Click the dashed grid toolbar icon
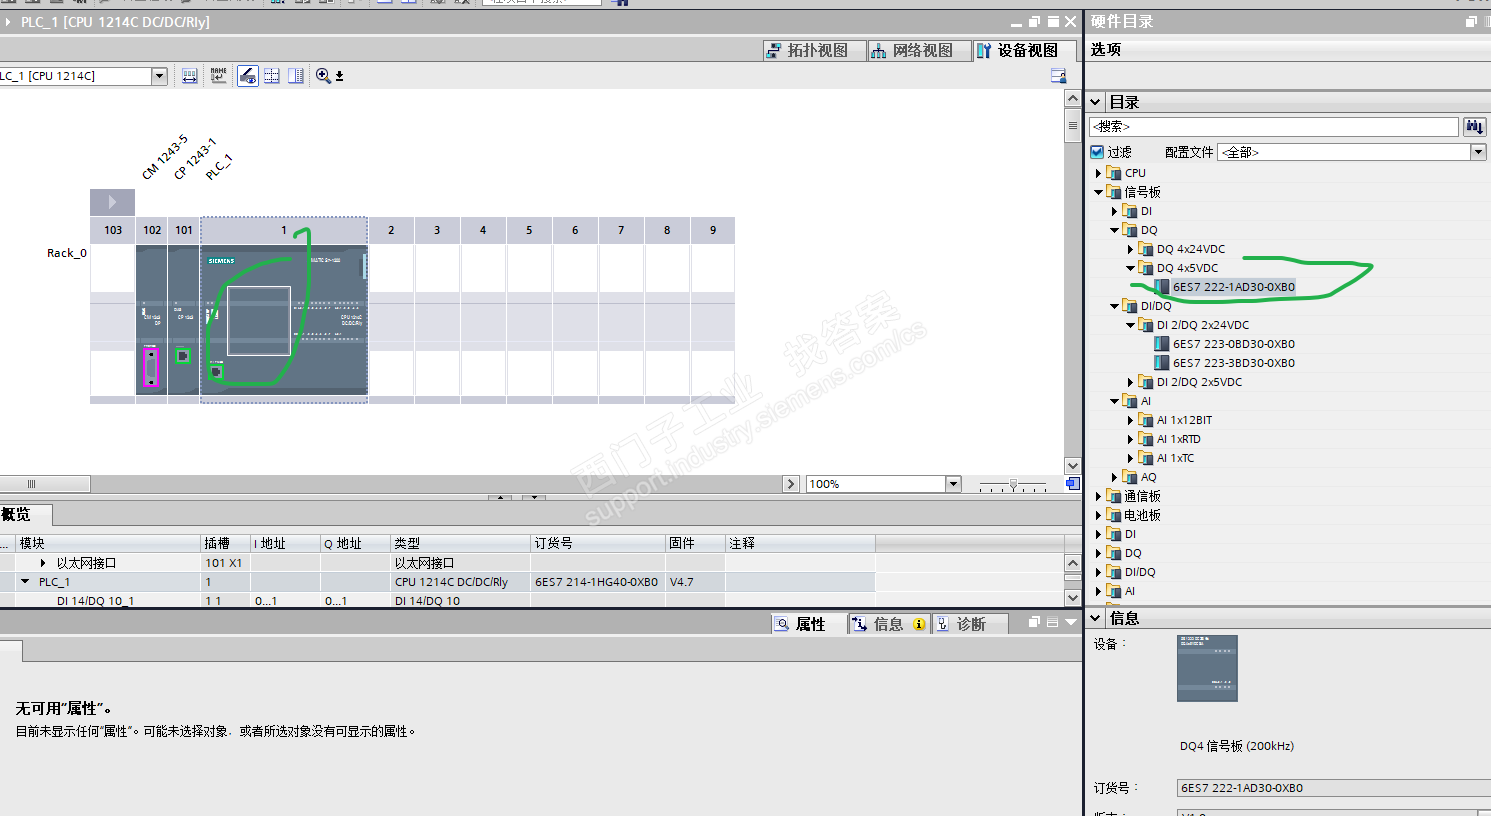The height and width of the screenshot is (816, 1491). pos(272,76)
